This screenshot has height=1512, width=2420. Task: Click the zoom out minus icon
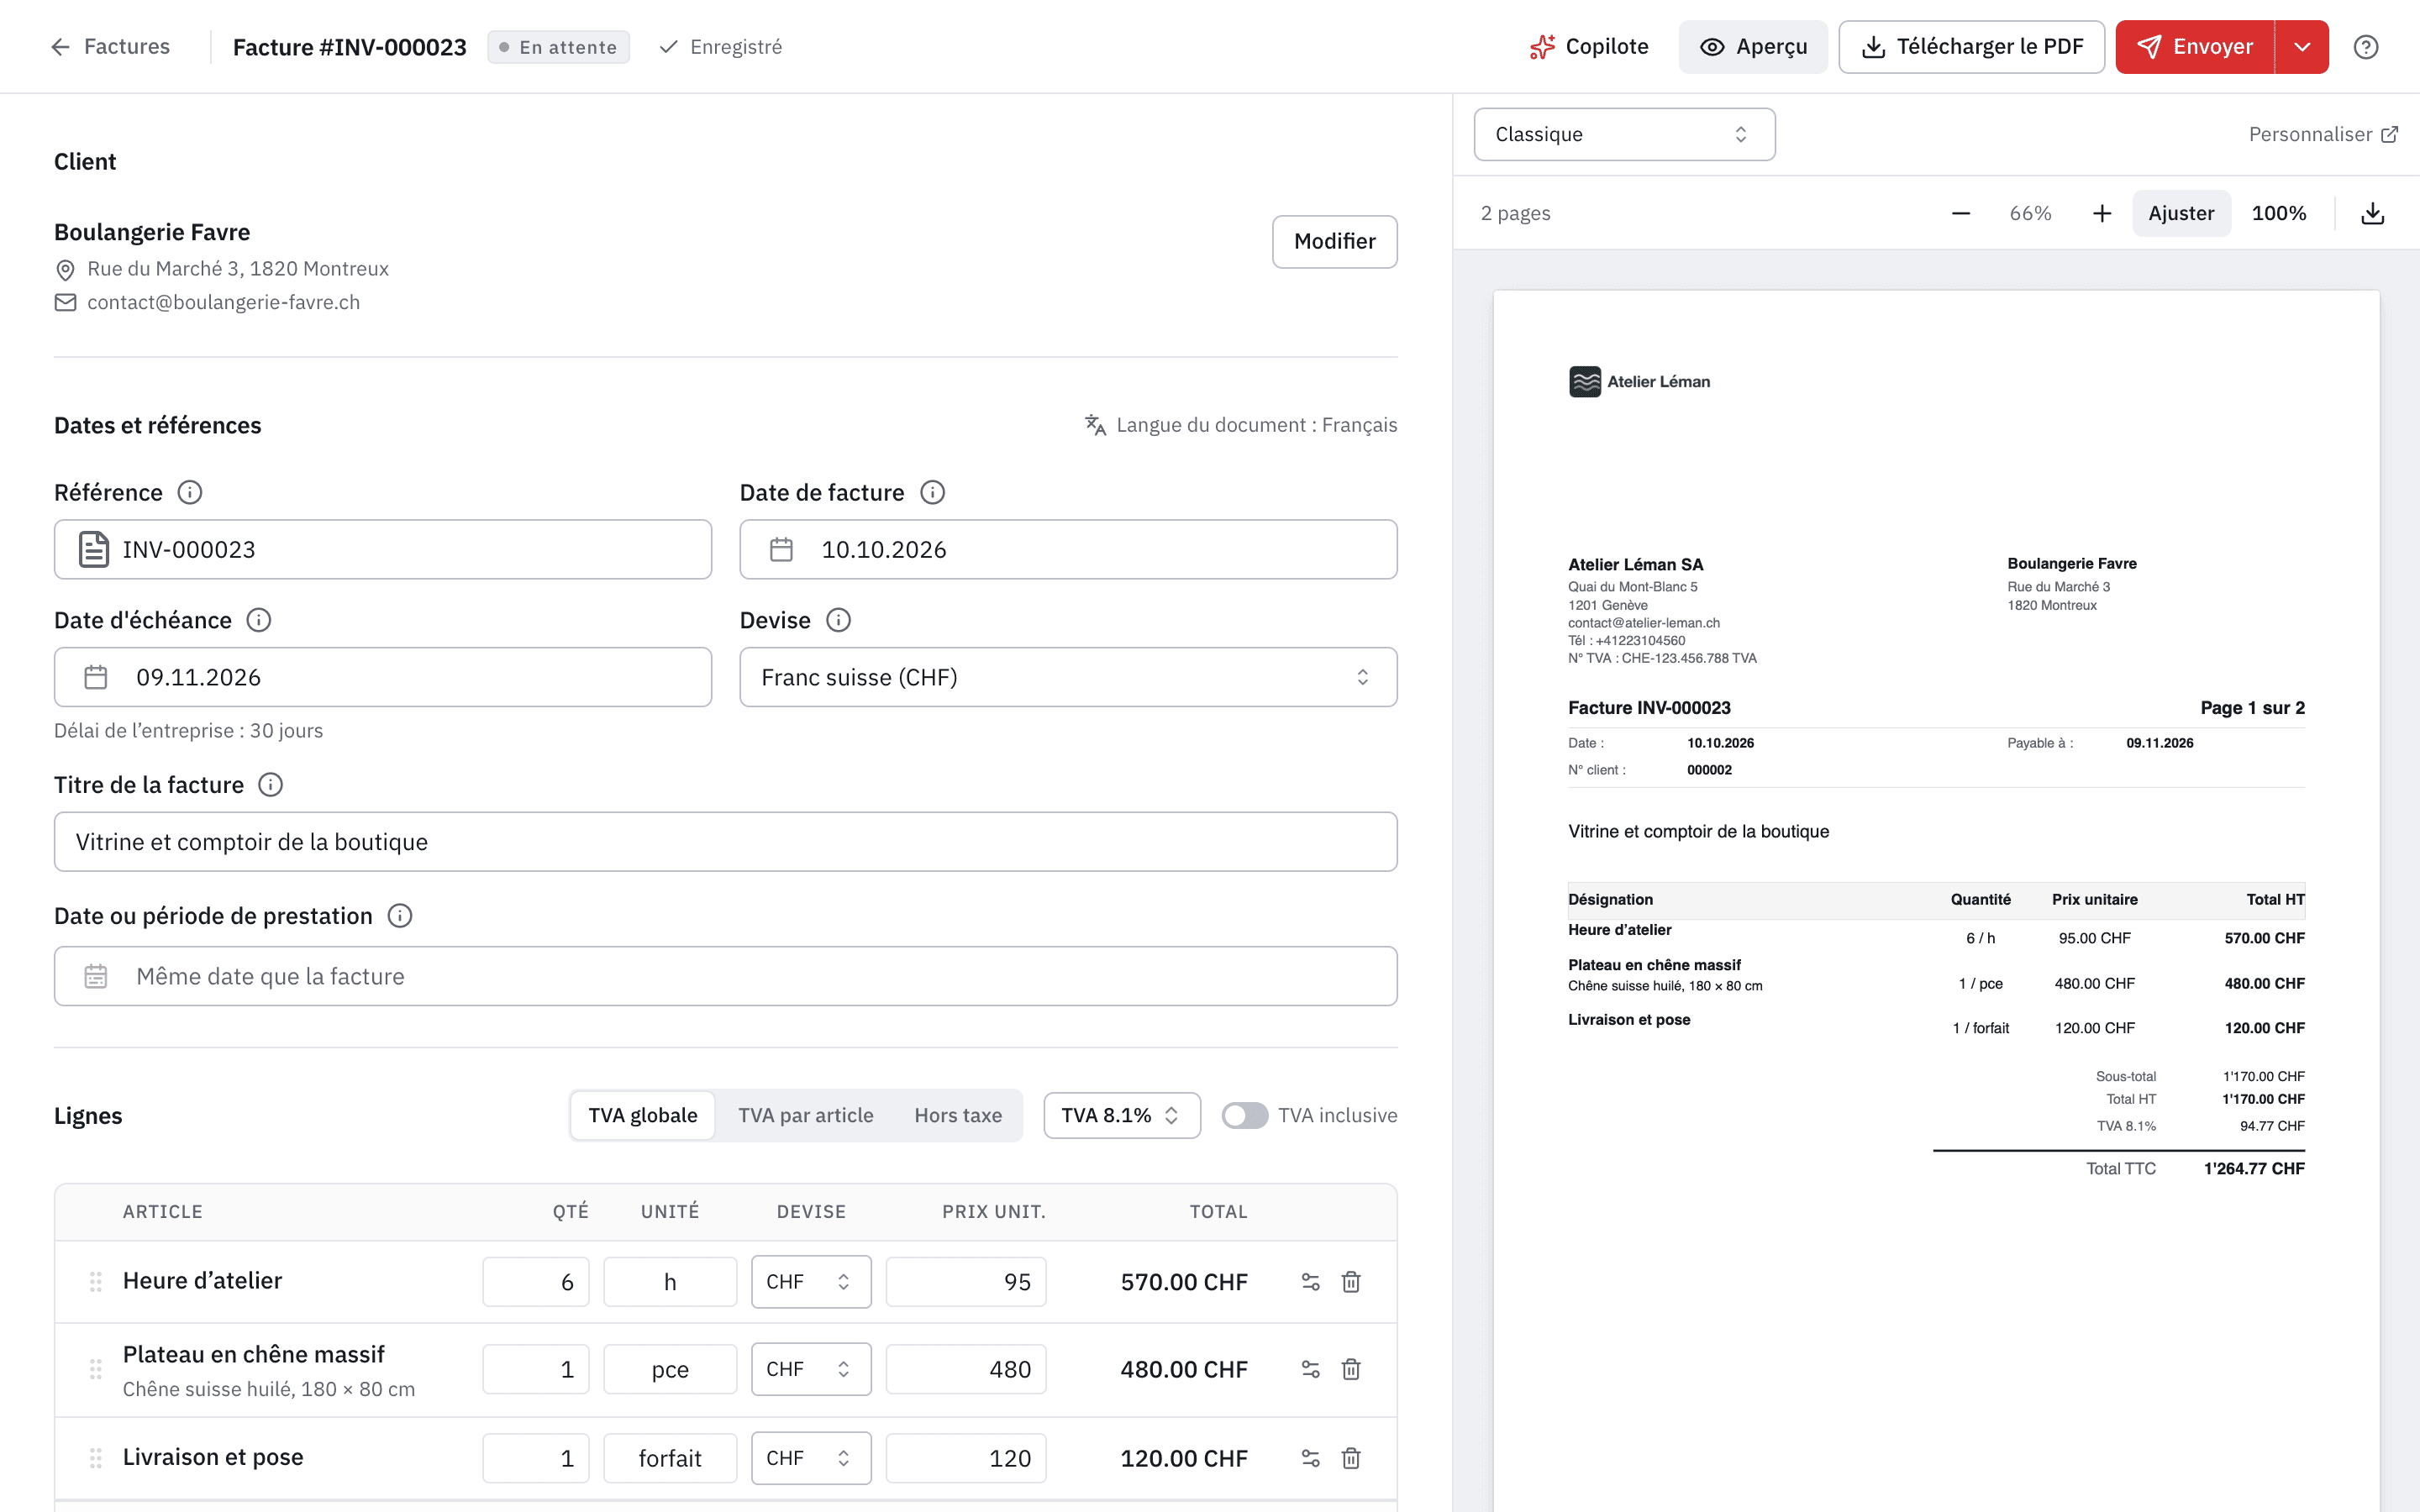click(1960, 213)
